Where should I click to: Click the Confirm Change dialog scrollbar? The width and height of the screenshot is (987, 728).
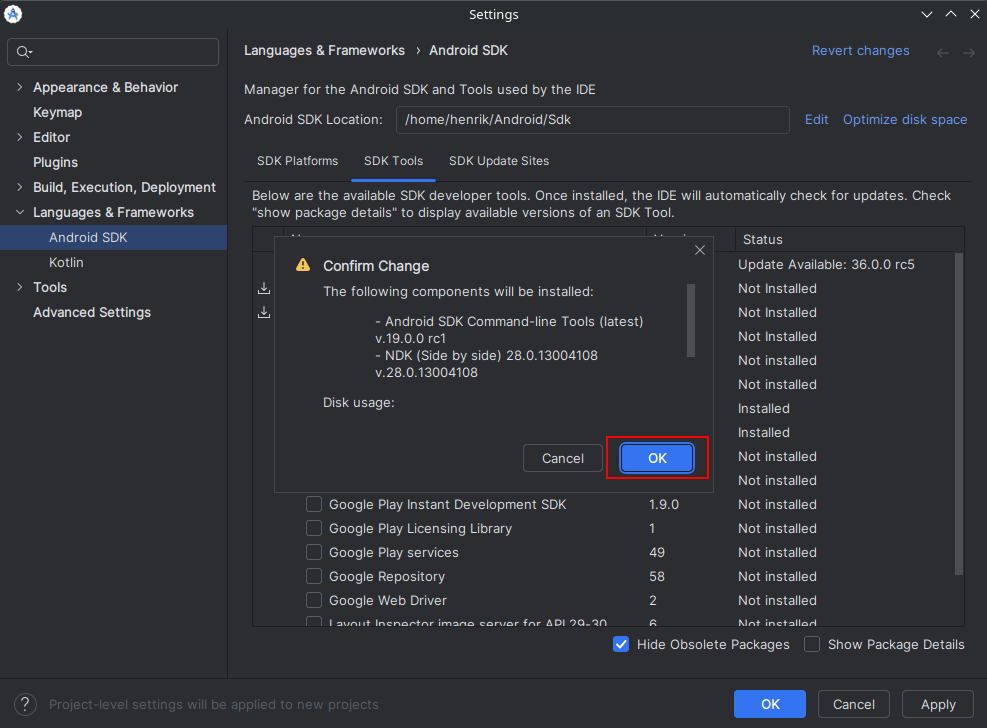(691, 320)
